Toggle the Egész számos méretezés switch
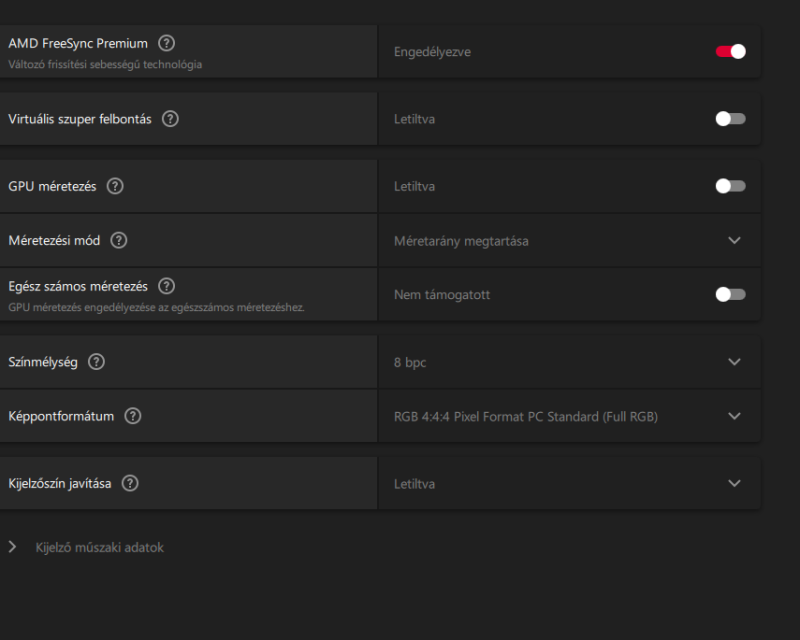The height and width of the screenshot is (640, 800). [x=730, y=294]
